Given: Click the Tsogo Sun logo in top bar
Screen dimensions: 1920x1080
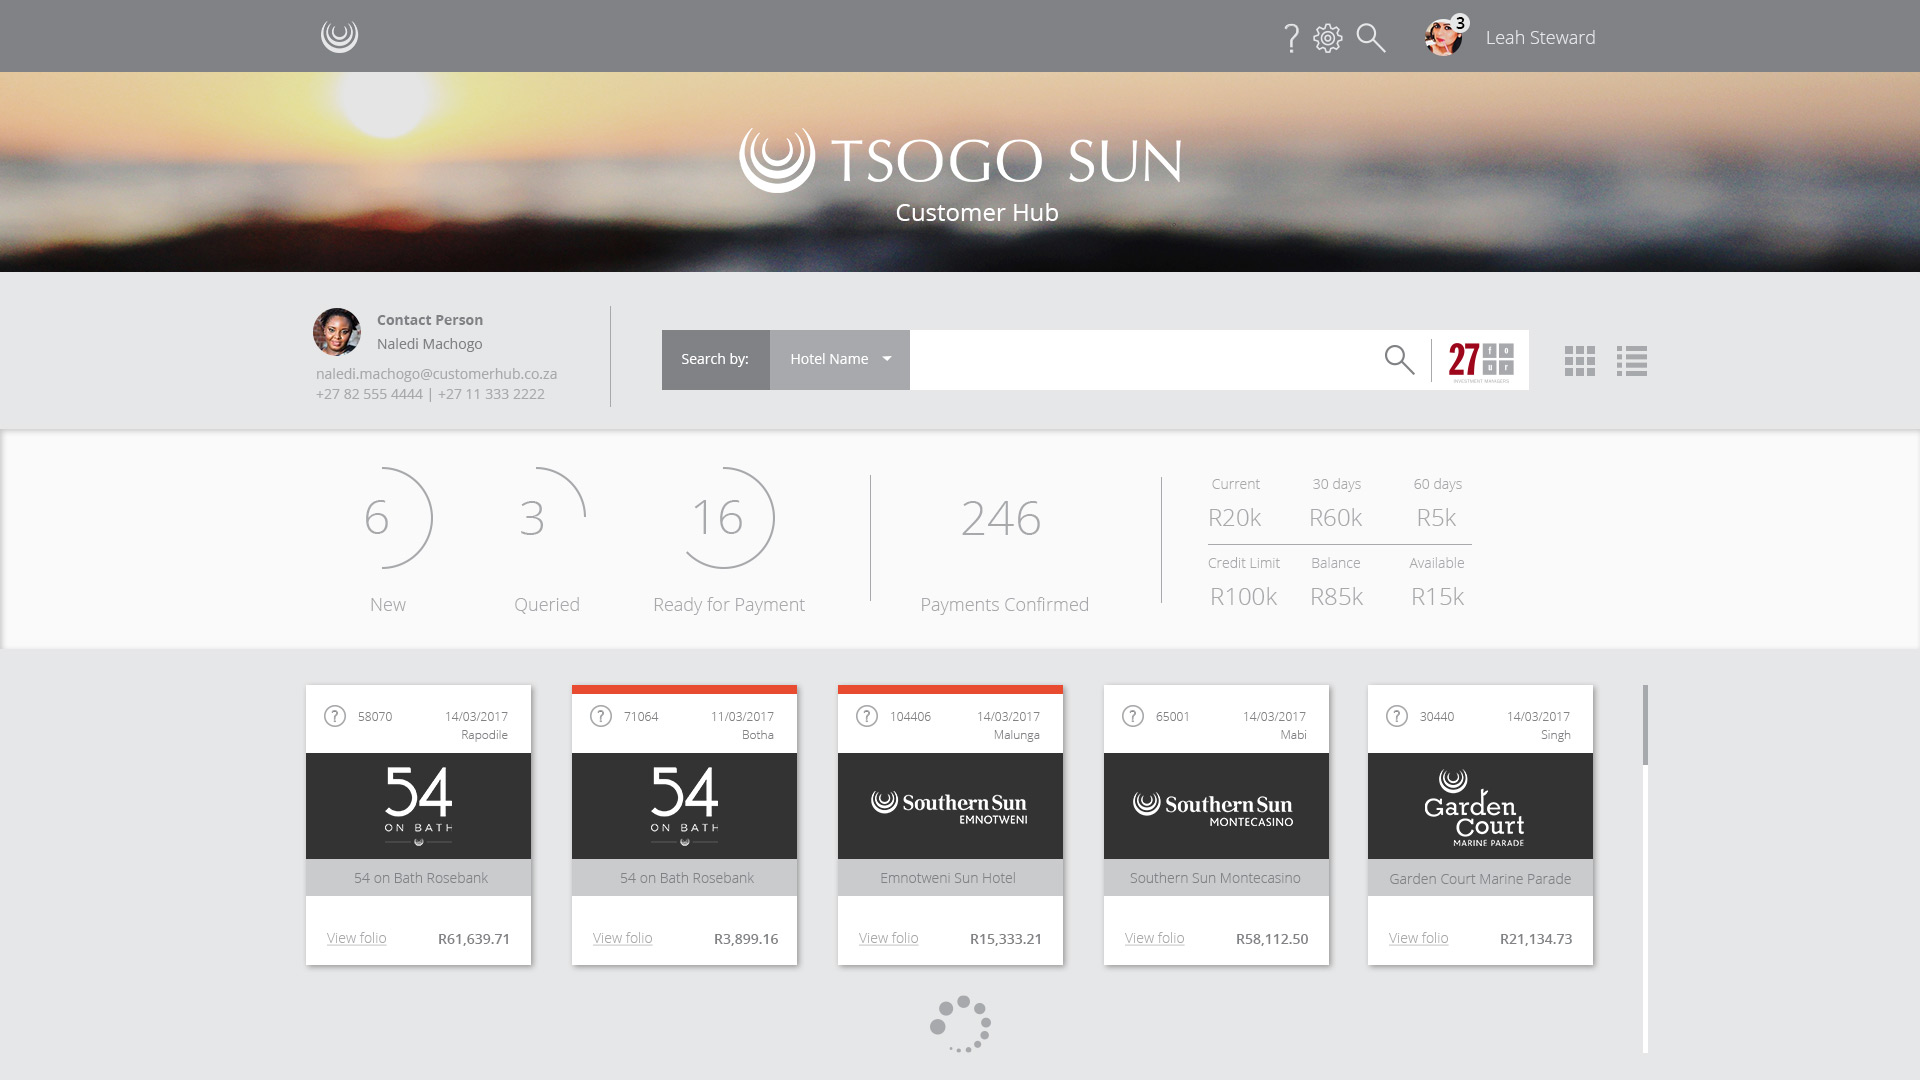Looking at the screenshot, I should [x=339, y=36].
